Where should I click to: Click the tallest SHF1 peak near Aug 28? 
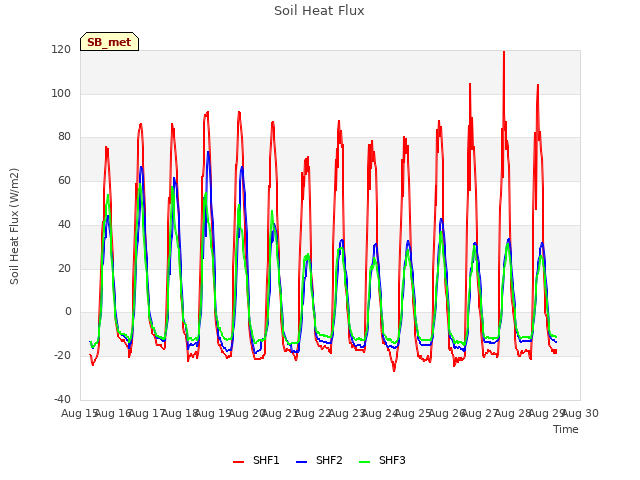coord(504,52)
